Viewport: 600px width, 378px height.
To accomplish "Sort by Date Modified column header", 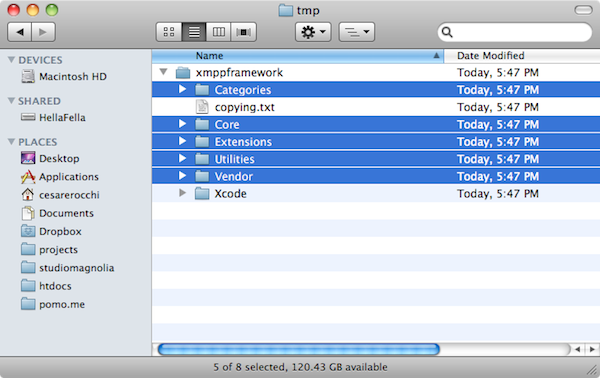I will pyautogui.click(x=522, y=56).
